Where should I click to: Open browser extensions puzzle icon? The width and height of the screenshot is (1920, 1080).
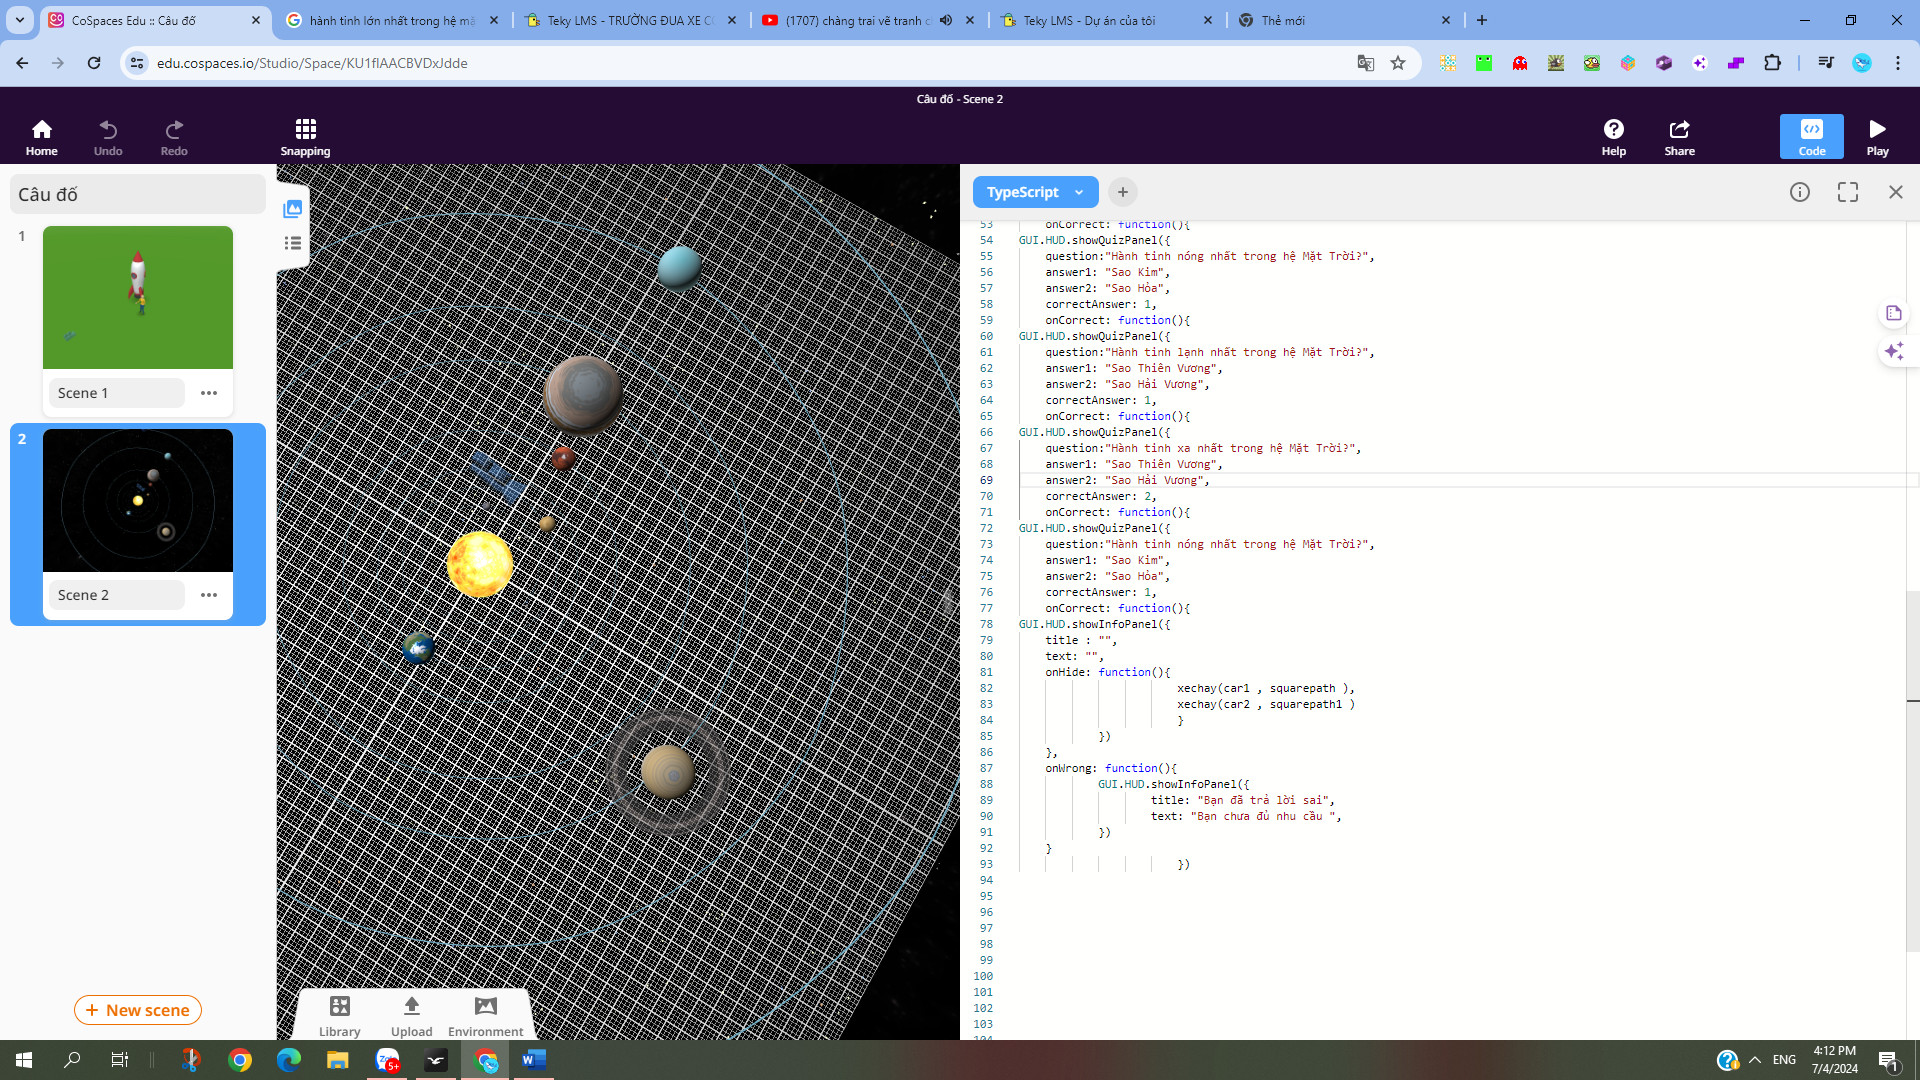coord(1772,63)
